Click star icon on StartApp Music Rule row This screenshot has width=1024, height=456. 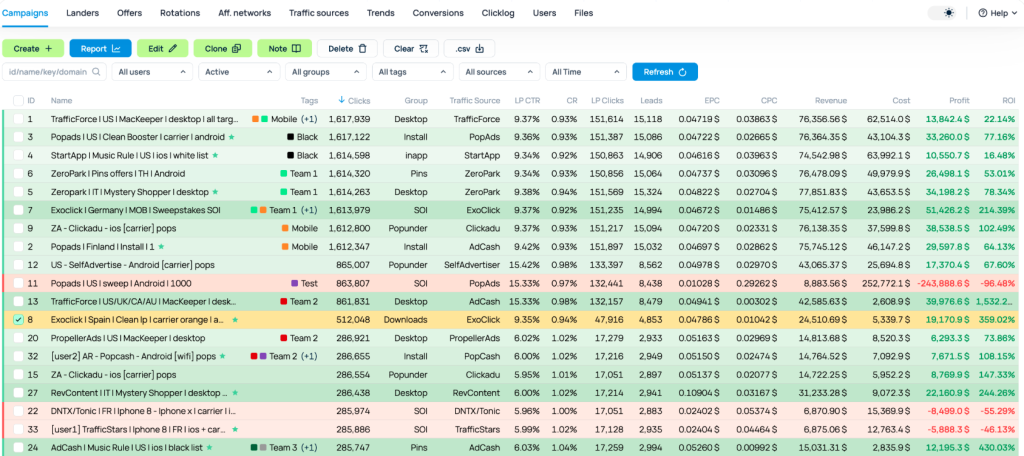click(216, 155)
